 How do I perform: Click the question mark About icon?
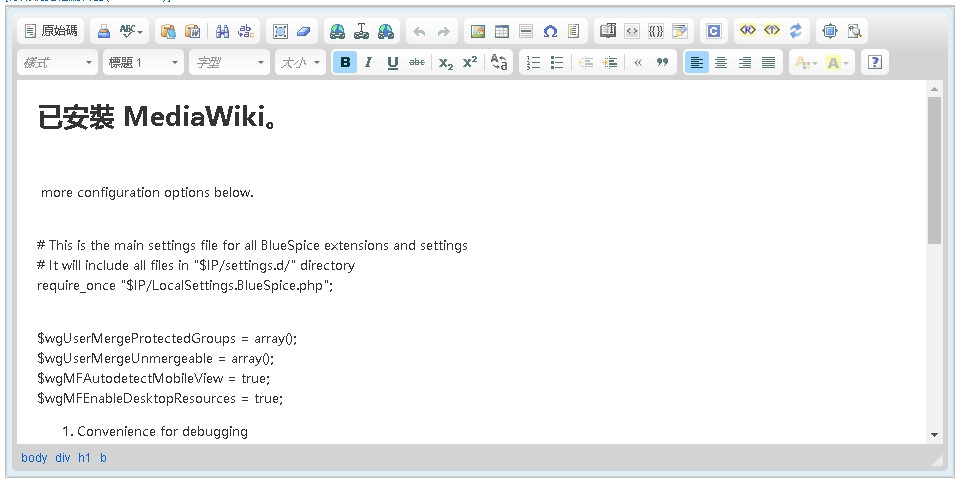click(875, 62)
